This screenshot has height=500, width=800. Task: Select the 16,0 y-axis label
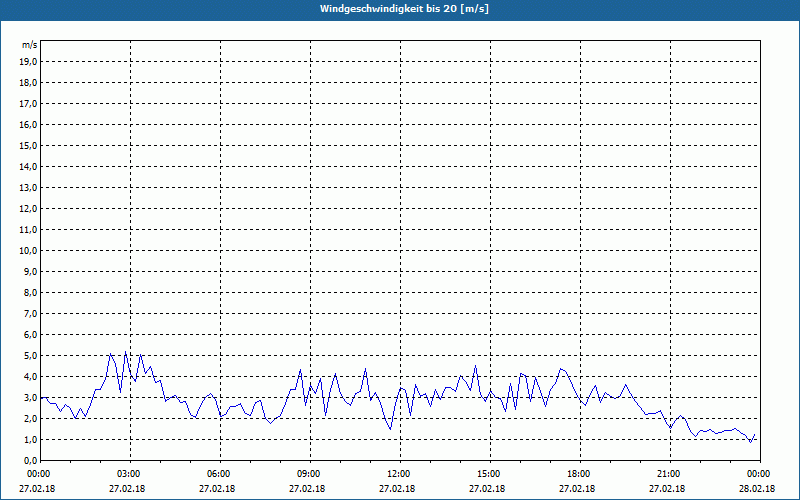[28, 124]
